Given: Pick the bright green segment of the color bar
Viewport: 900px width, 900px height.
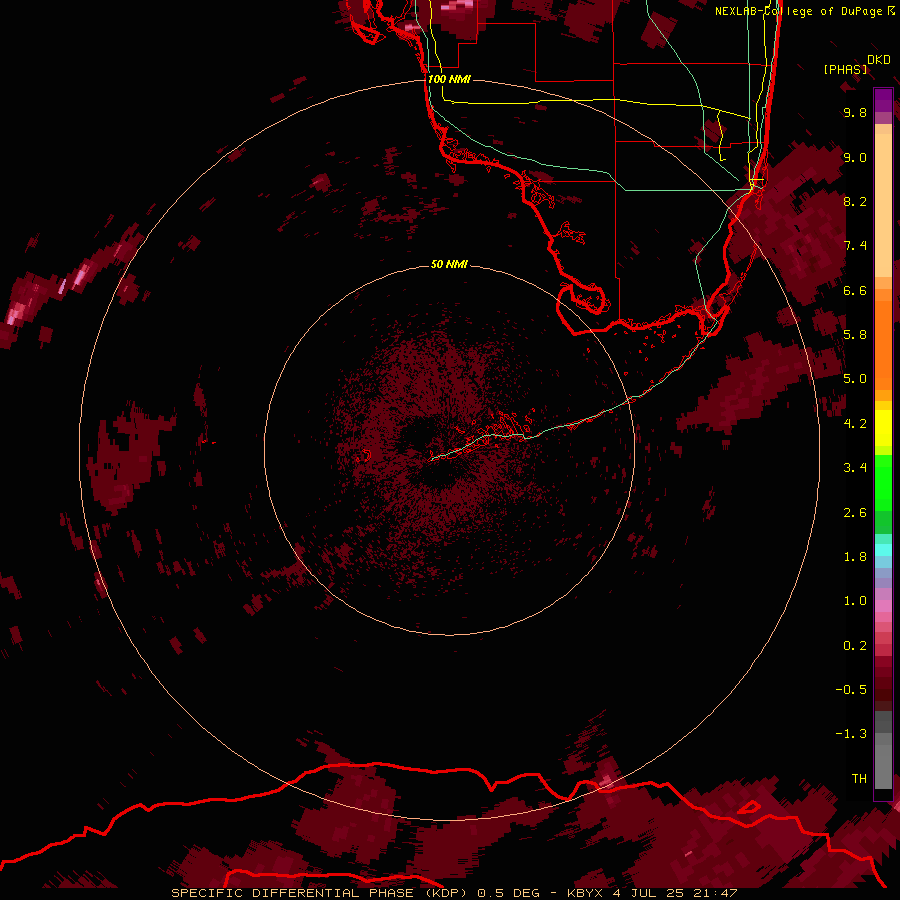Looking at the screenshot, I should point(883,483).
